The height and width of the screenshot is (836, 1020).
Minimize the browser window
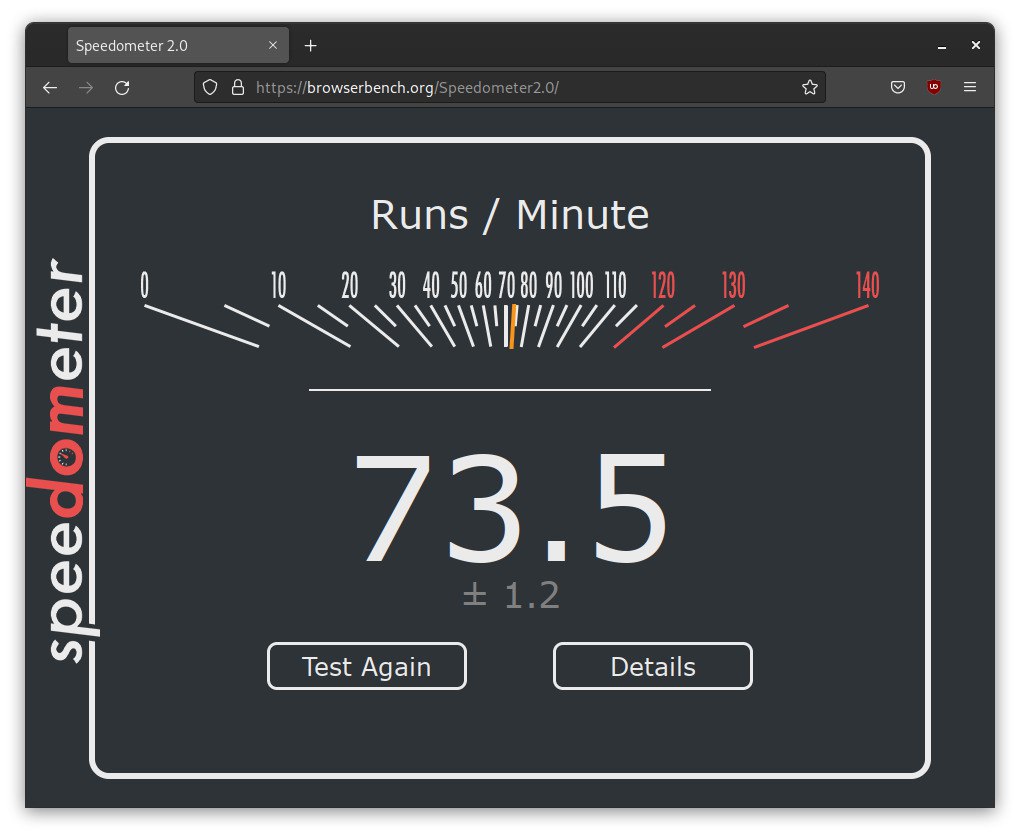tap(941, 46)
